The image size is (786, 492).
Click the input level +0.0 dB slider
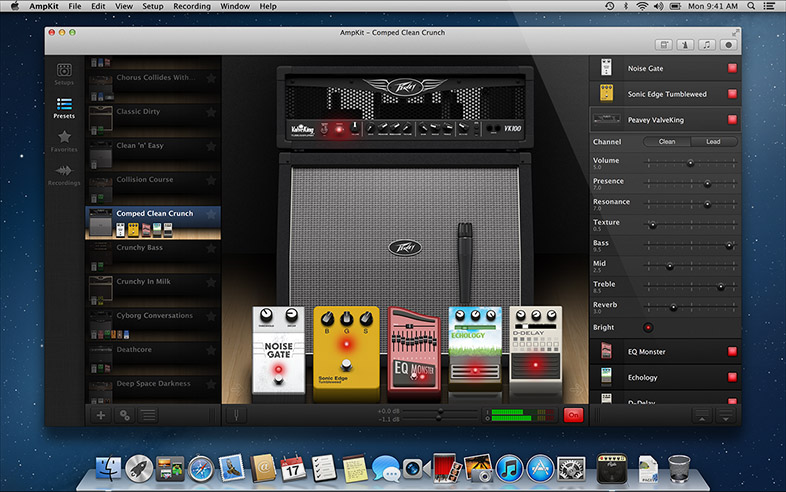pyautogui.click(x=439, y=411)
